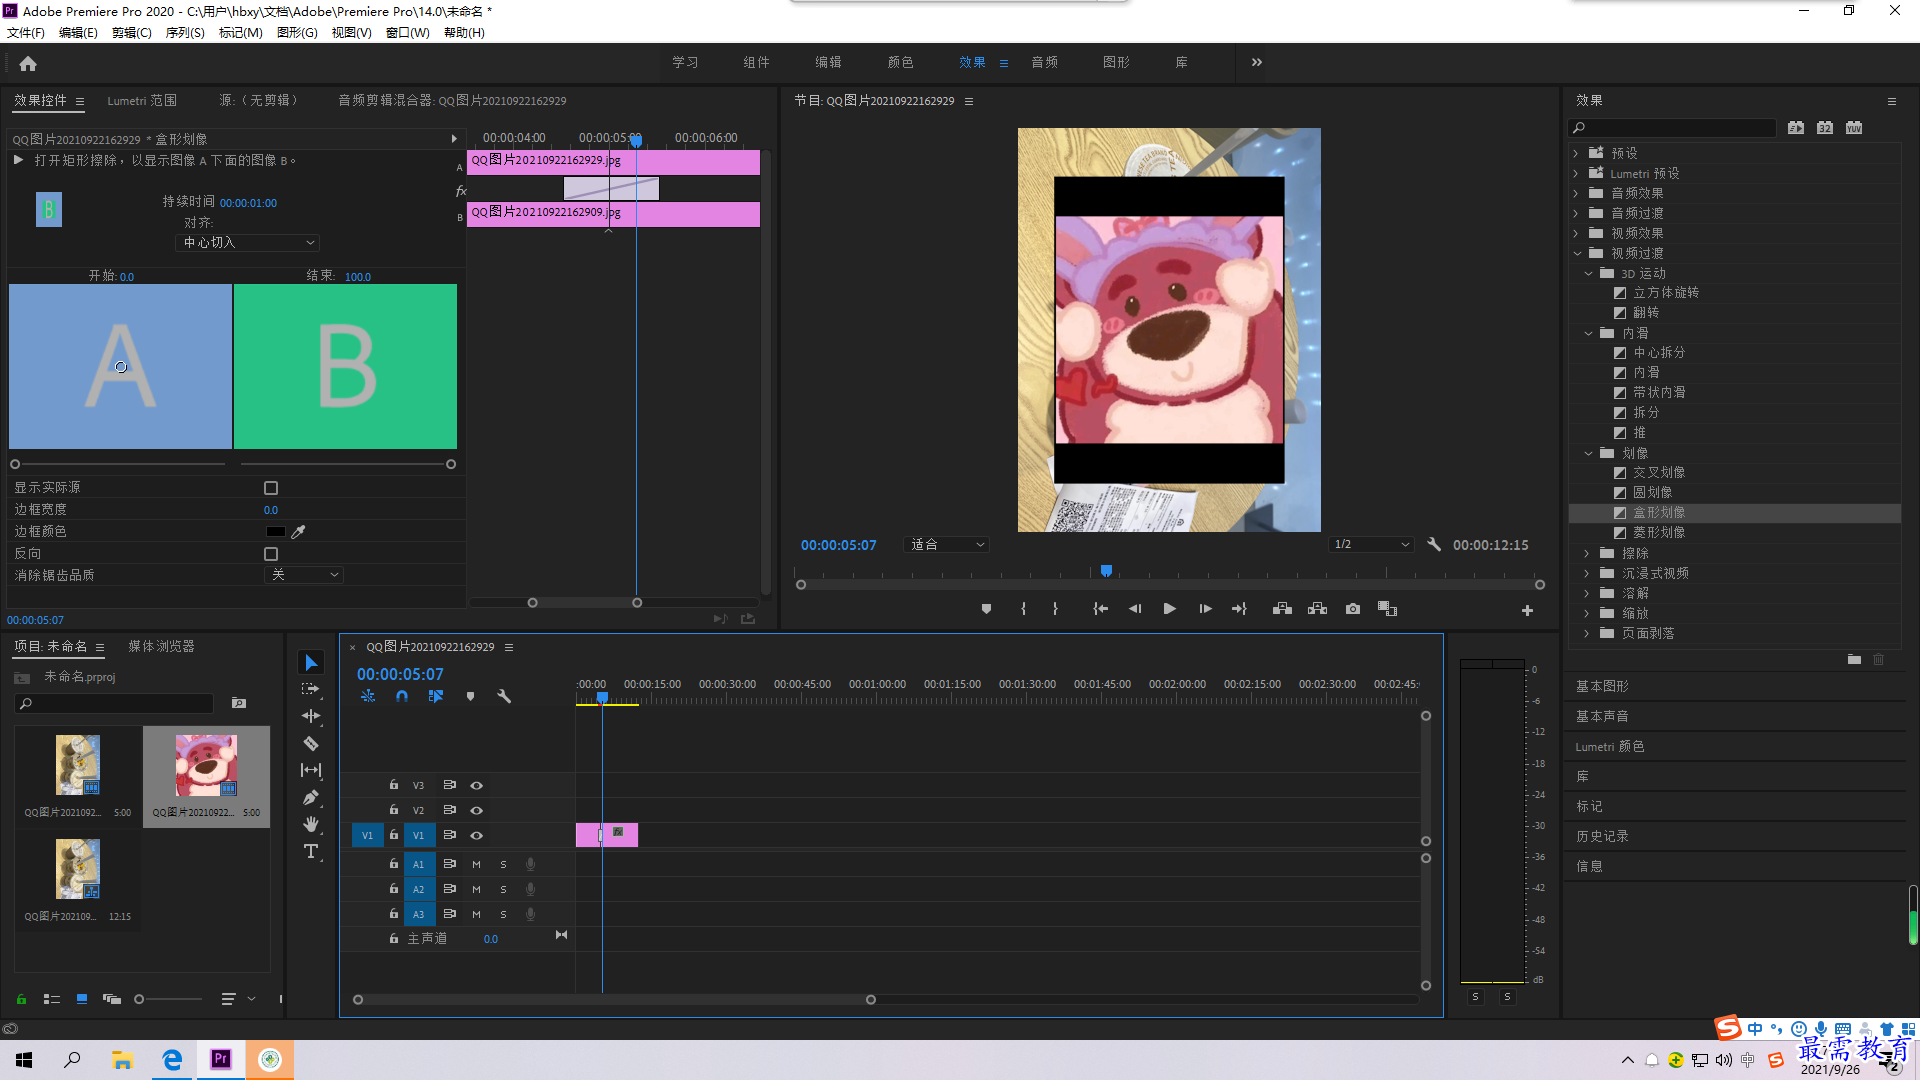Switch project panel to icon view

[82, 999]
